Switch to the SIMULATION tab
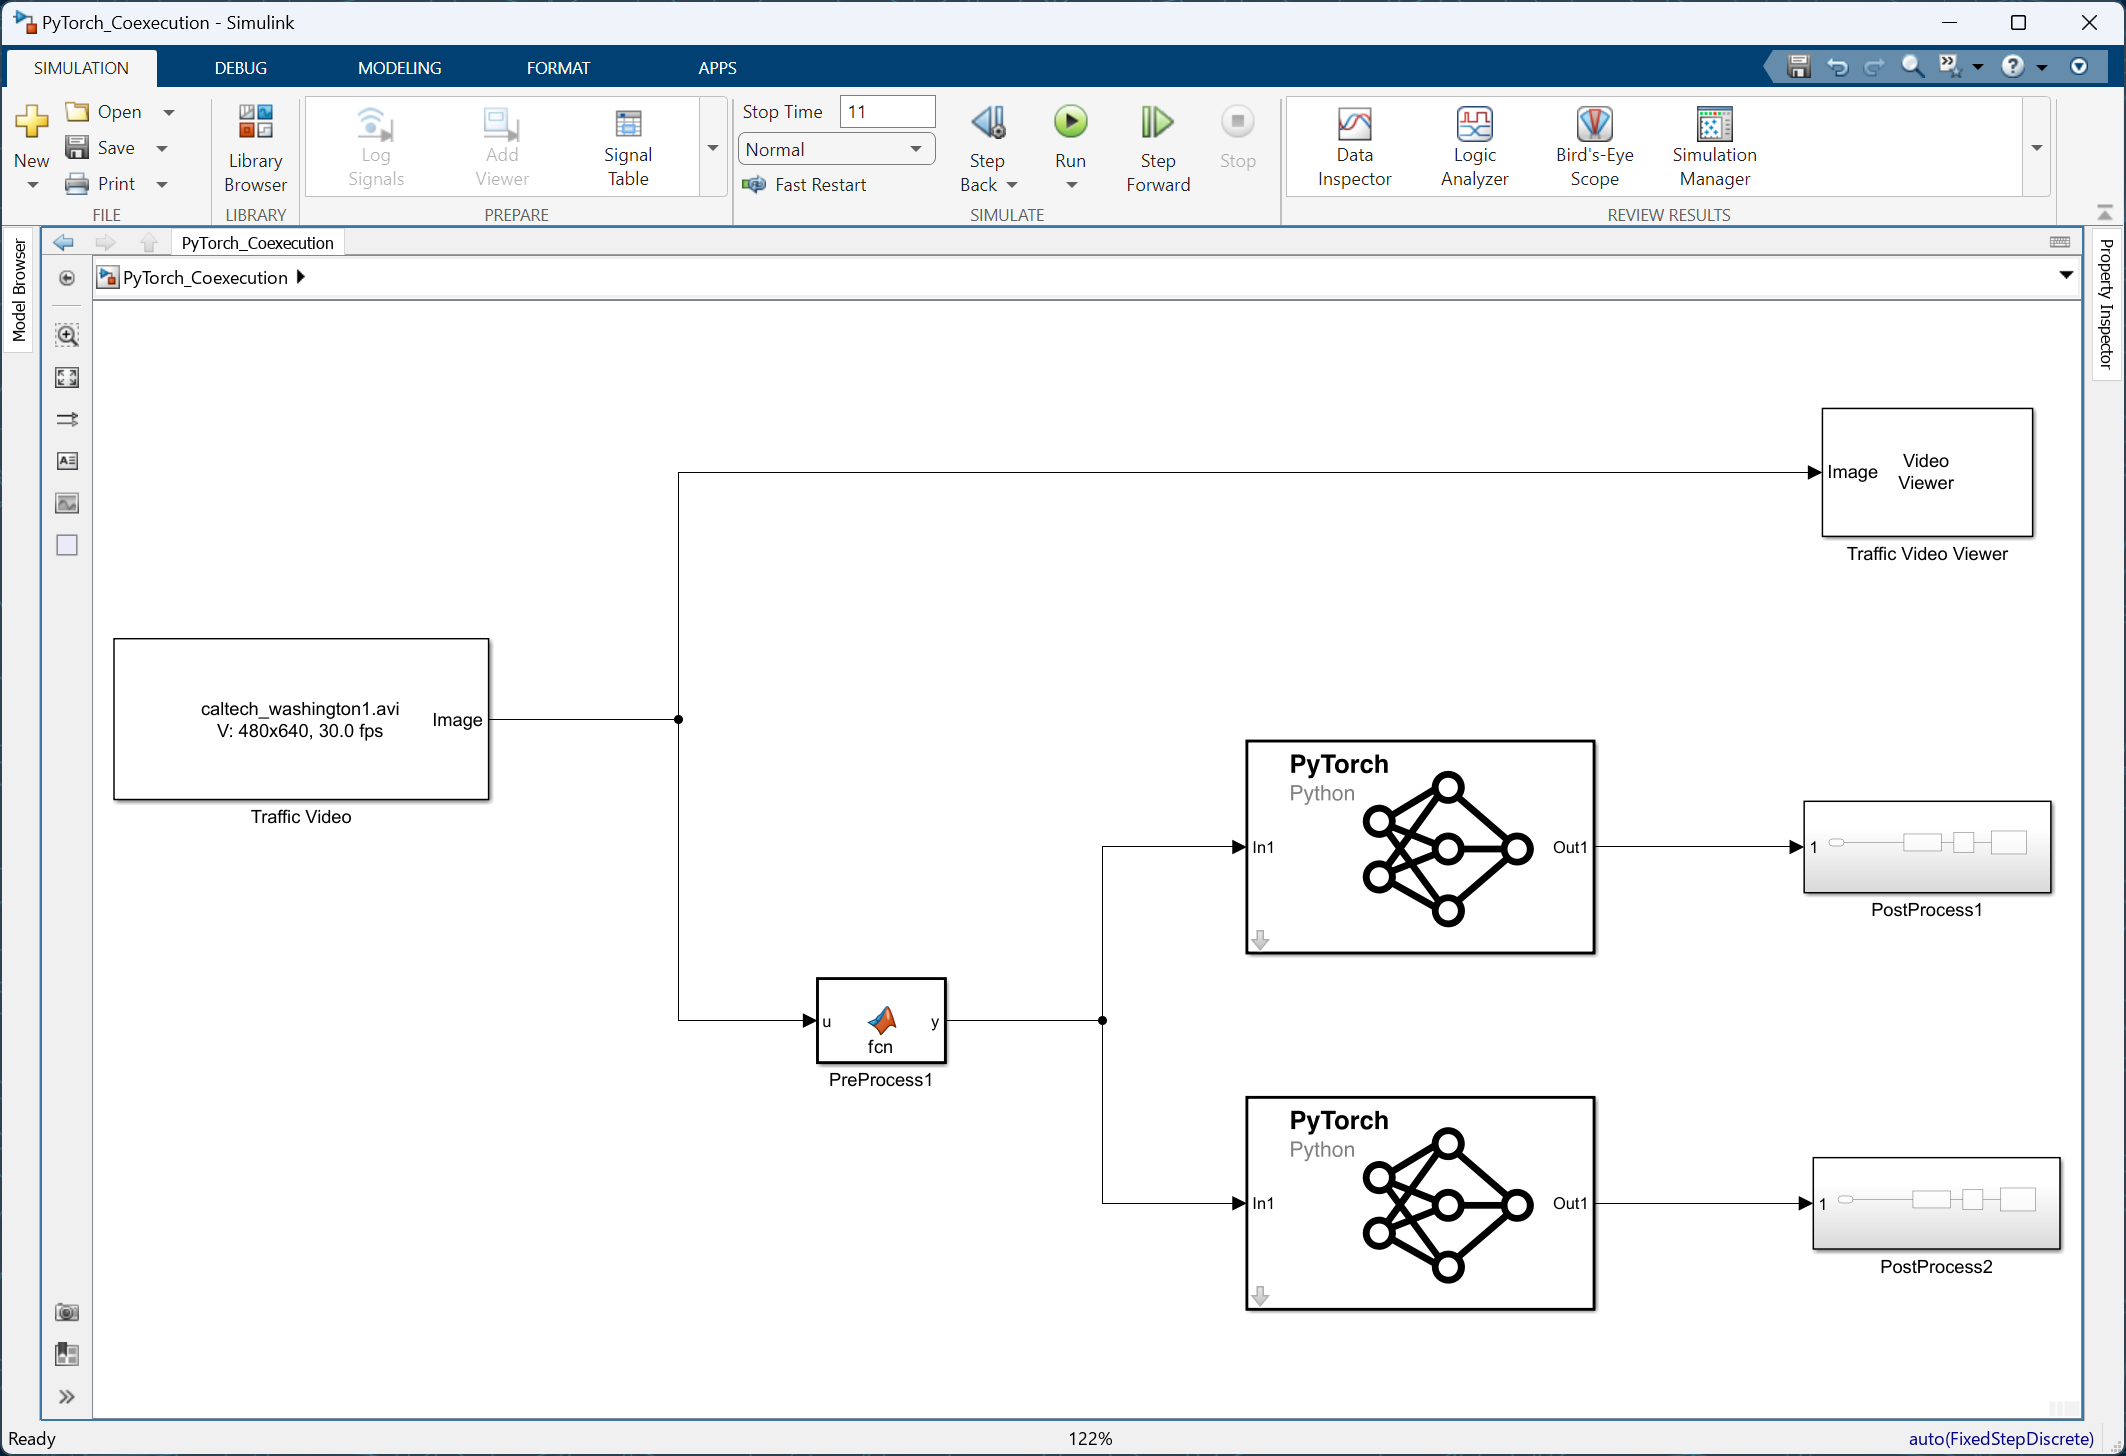This screenshot has height=1456, width=2126. 81,68
